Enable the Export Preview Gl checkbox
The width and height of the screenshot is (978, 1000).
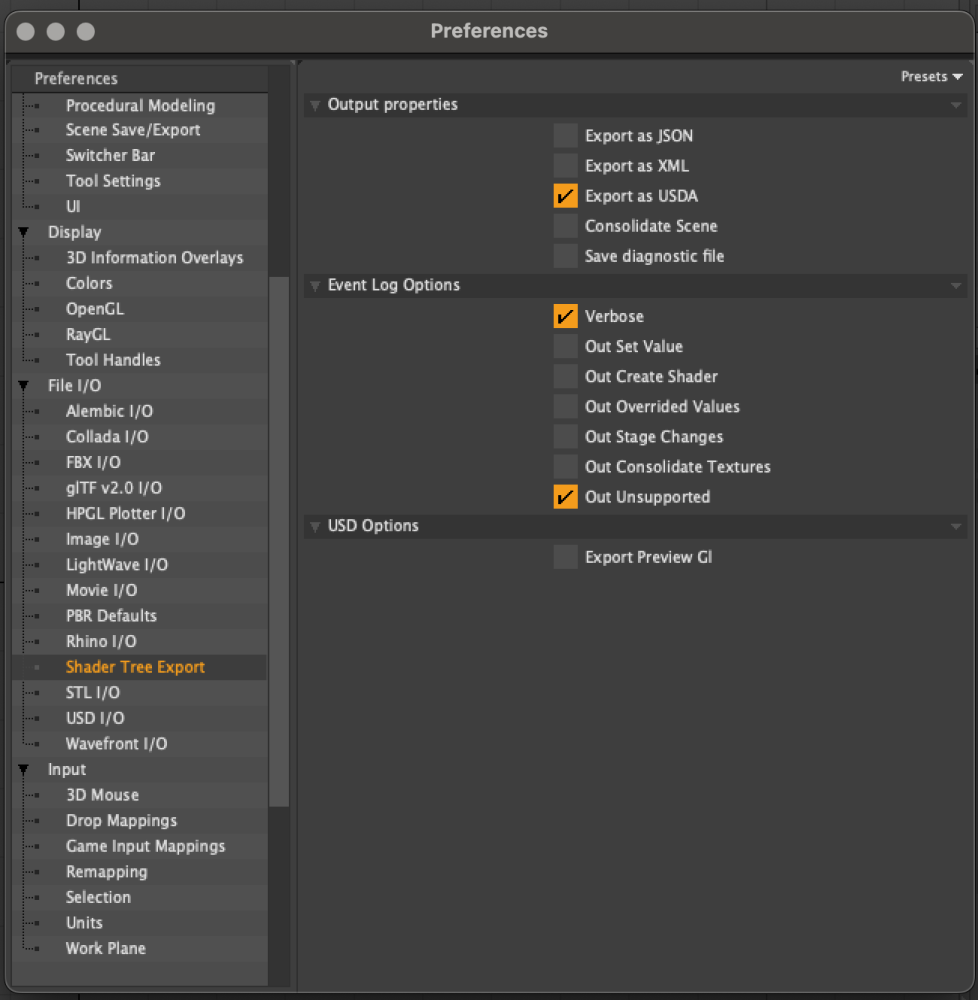[x=566, y=557]
